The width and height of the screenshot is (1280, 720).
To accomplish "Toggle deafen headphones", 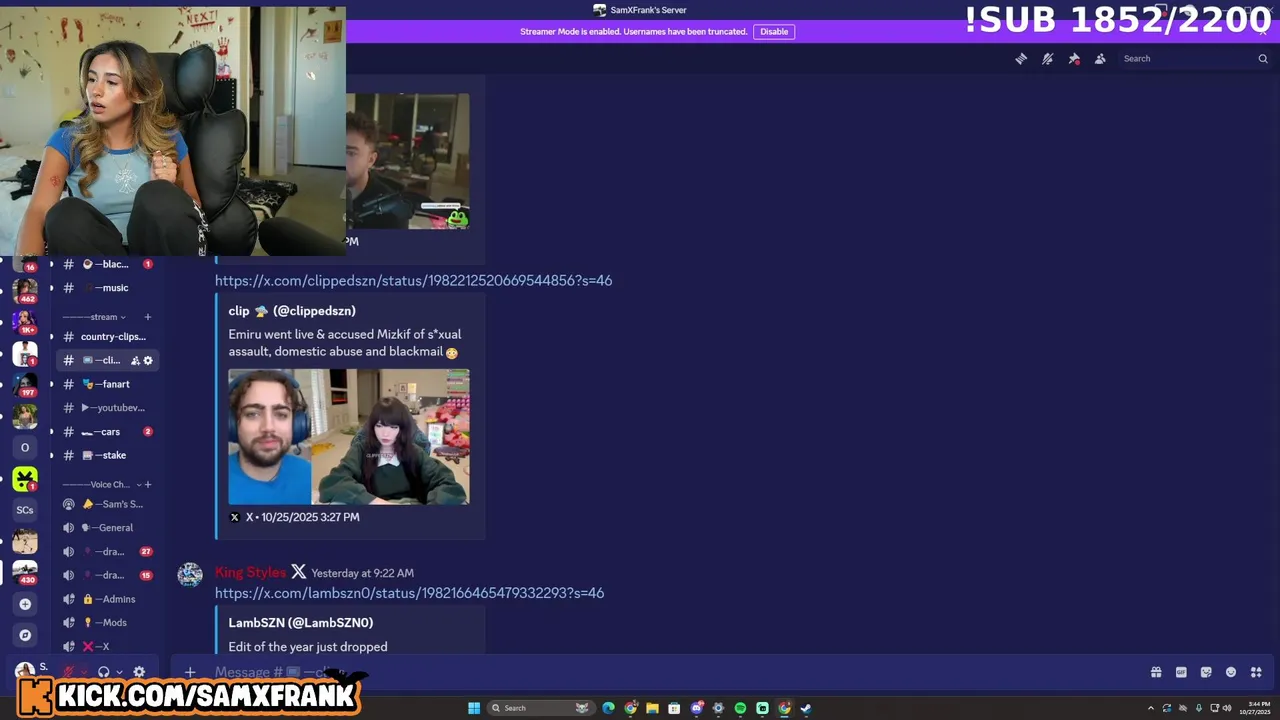I will (x=103, y=672).
